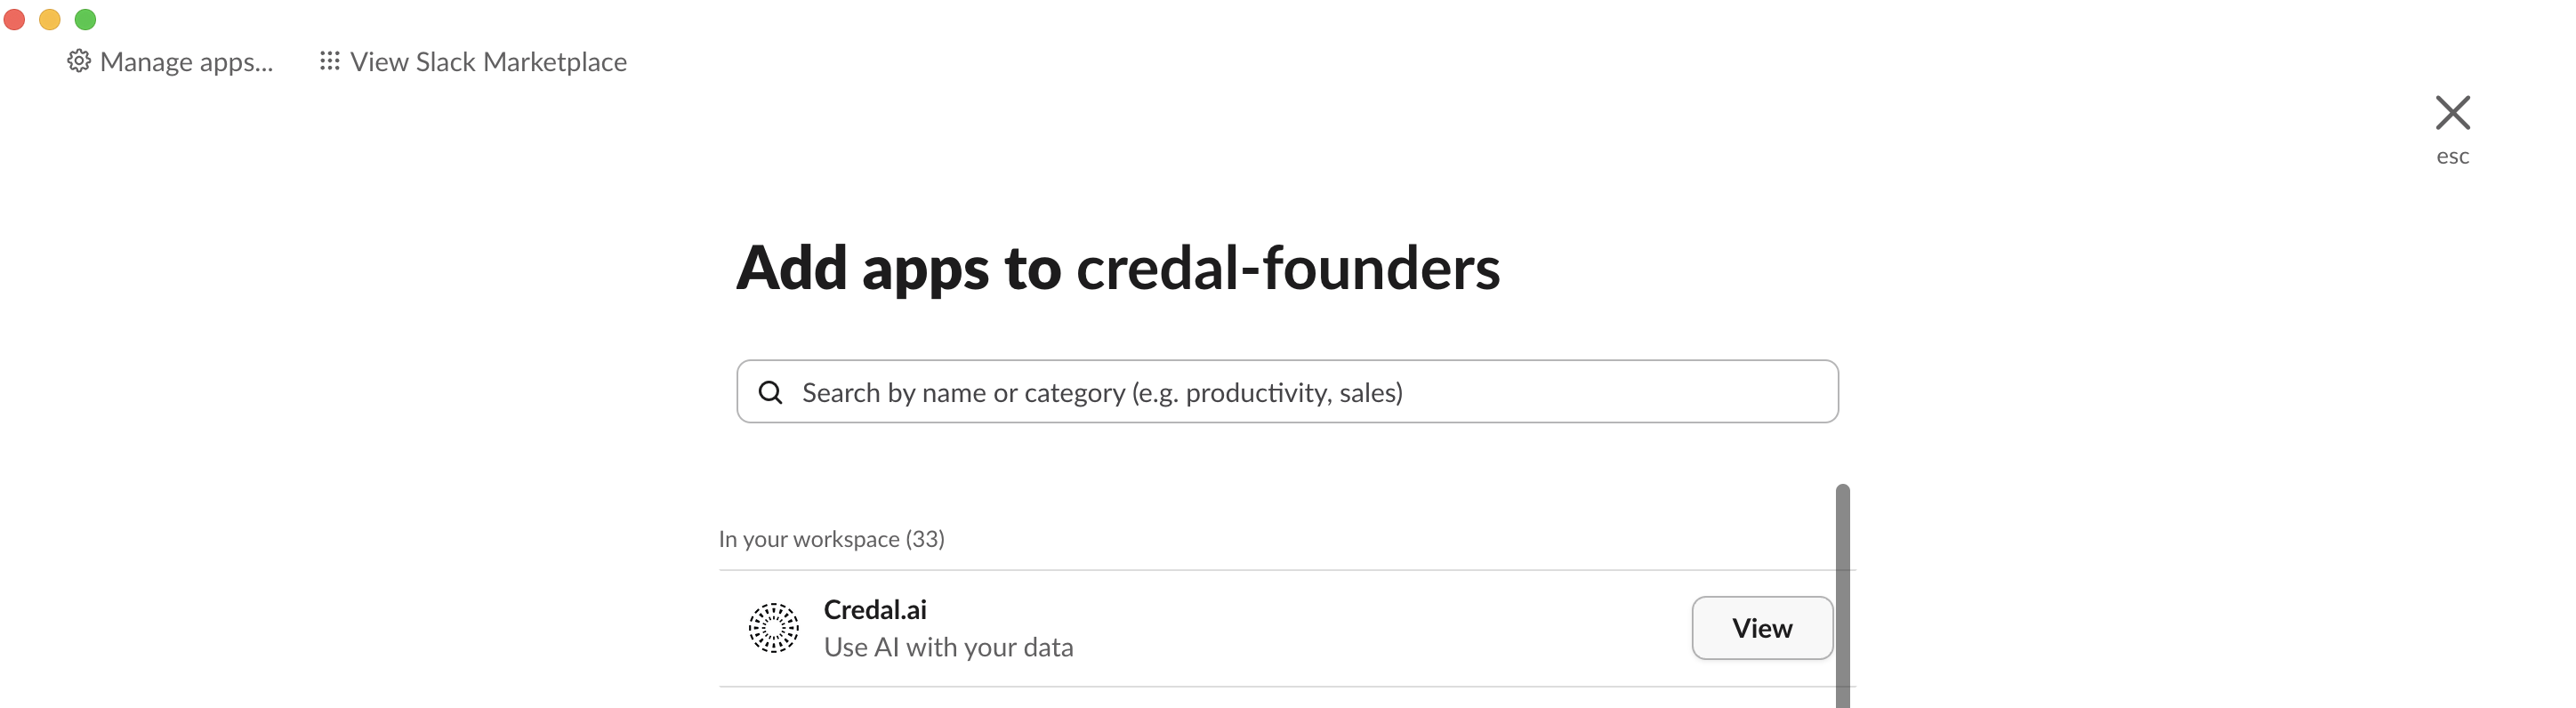The image size is (2576, 708).
Task: Click the Slack Marketplace grid icon
Action: pos(329,62)
